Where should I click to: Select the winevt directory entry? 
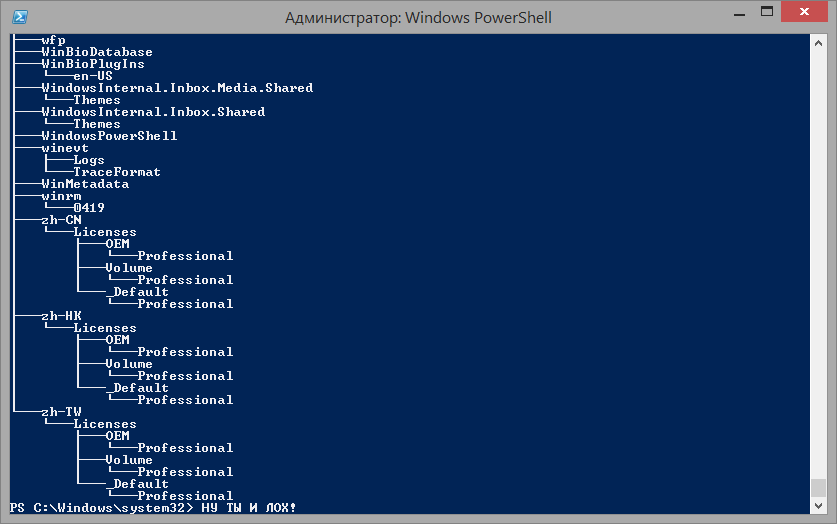pos(64,148)
